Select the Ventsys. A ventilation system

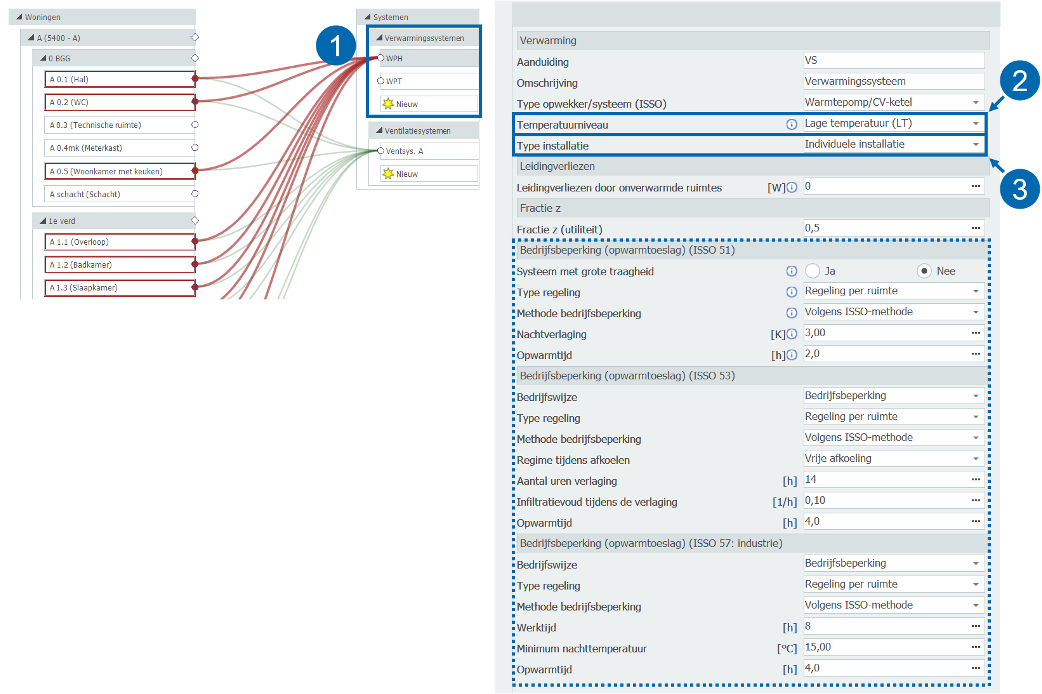430,151
